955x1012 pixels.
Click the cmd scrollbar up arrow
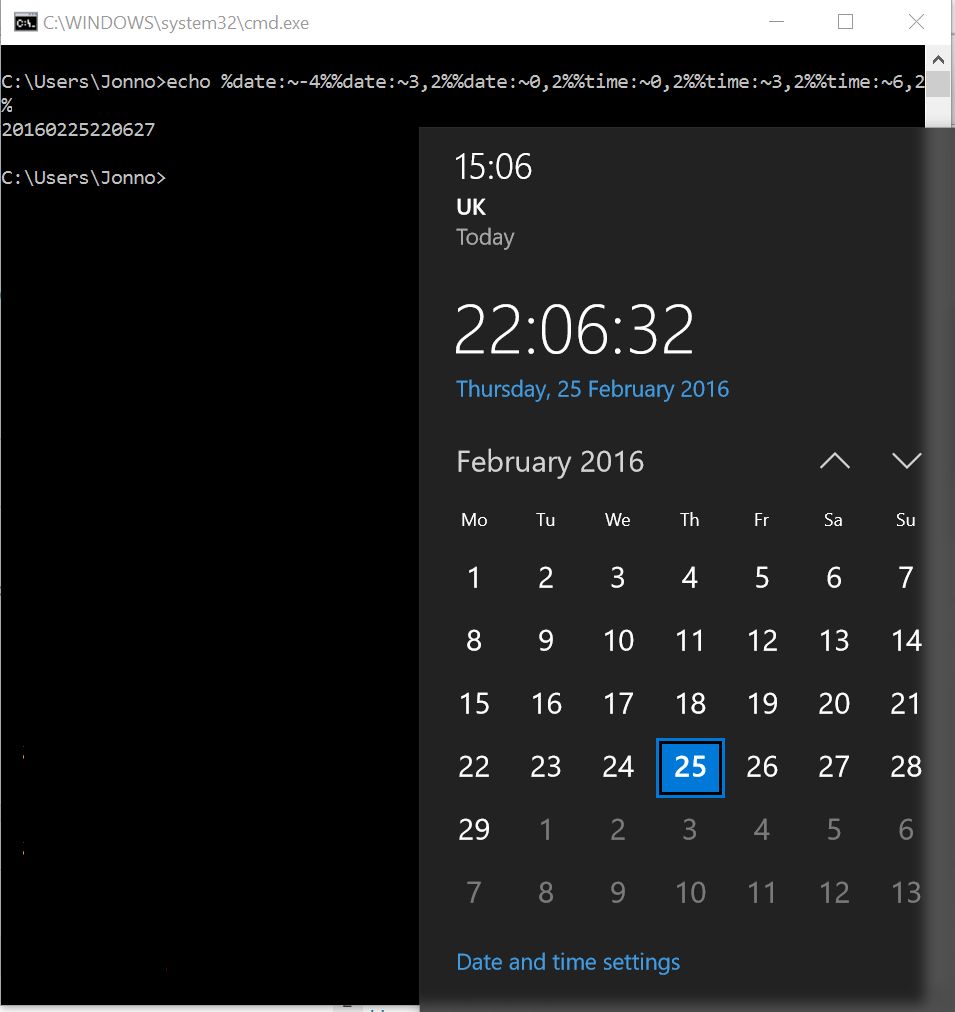pos(939,59)
